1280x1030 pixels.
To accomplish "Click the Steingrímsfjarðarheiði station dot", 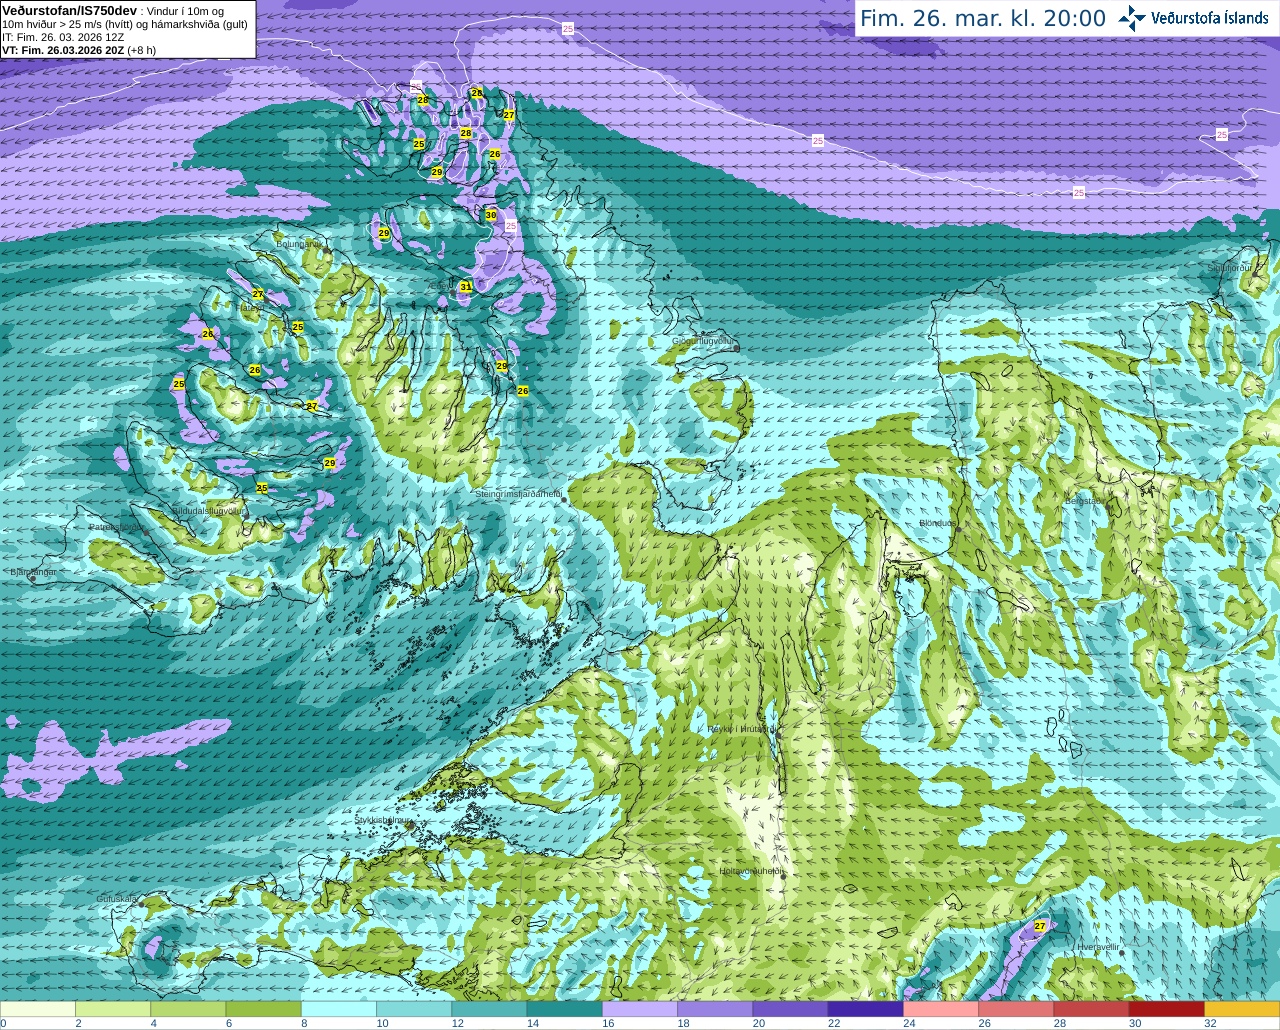I will 564,499.
